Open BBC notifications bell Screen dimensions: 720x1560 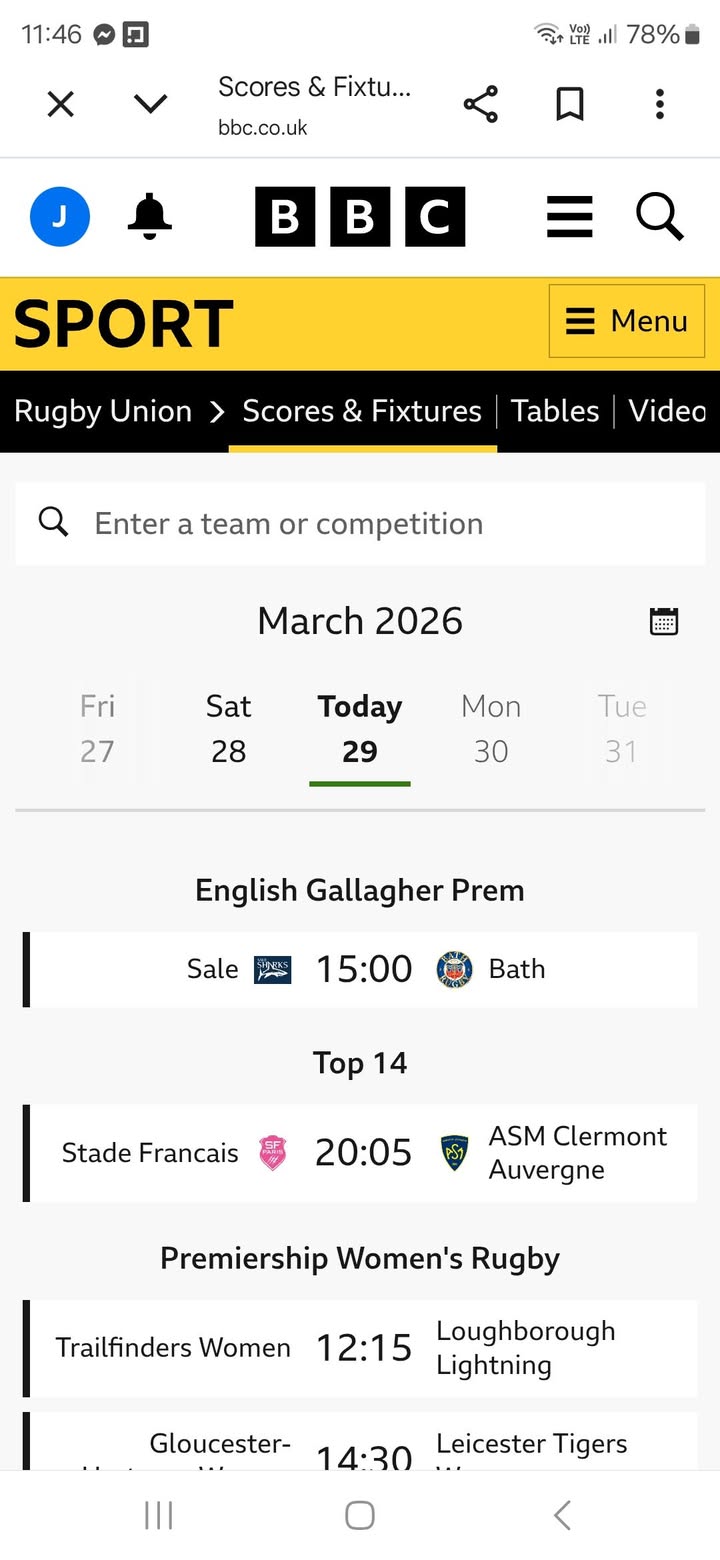pyautogui.click(x=150, y=216)
